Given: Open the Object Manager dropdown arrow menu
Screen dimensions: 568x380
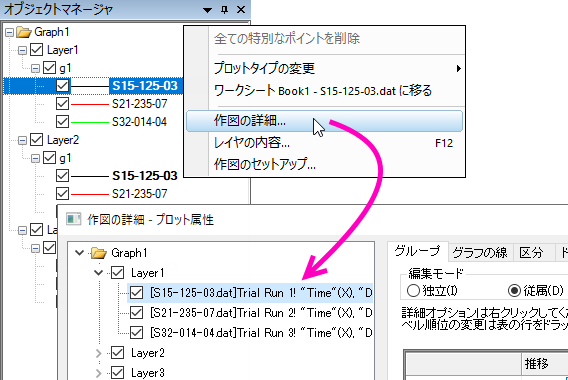Looking at the screenshot, I should click(207, 10).
